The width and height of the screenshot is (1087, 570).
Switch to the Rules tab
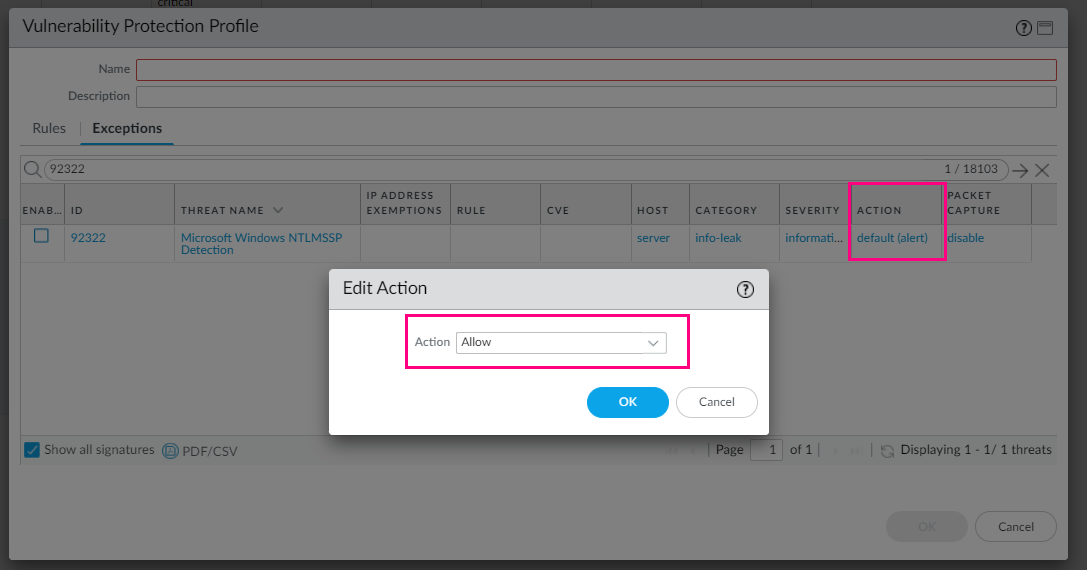click(x=49, y=128)
